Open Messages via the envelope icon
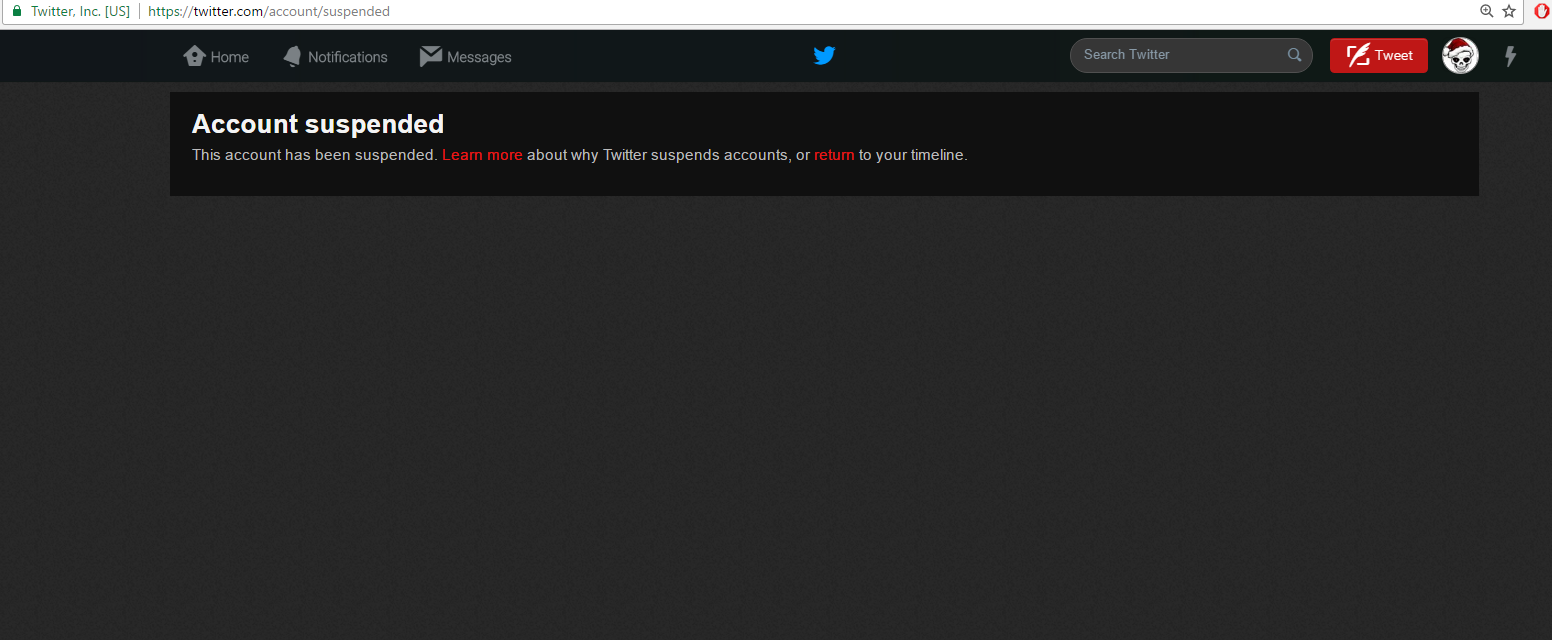This screenshot has width=1552, height=640. coord(431,56)
